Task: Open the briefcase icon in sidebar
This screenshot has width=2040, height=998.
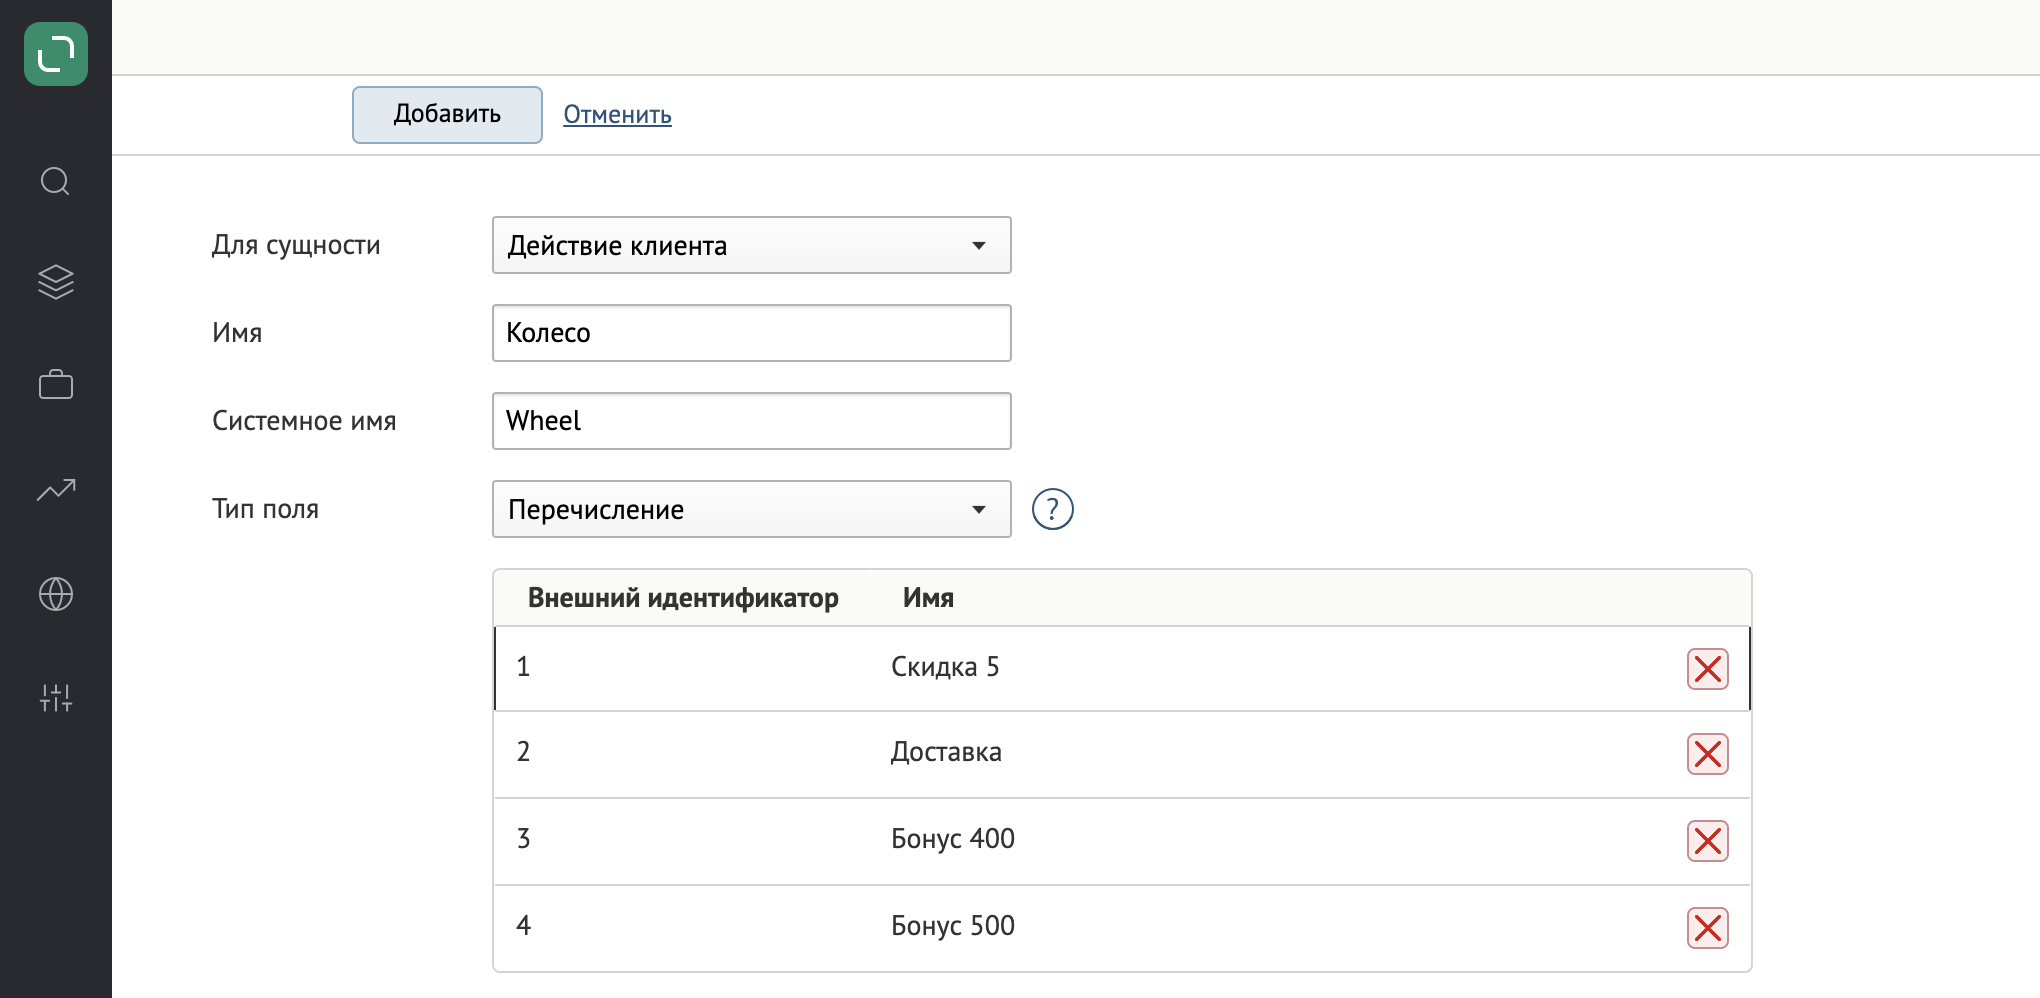Action: [56, 385]
